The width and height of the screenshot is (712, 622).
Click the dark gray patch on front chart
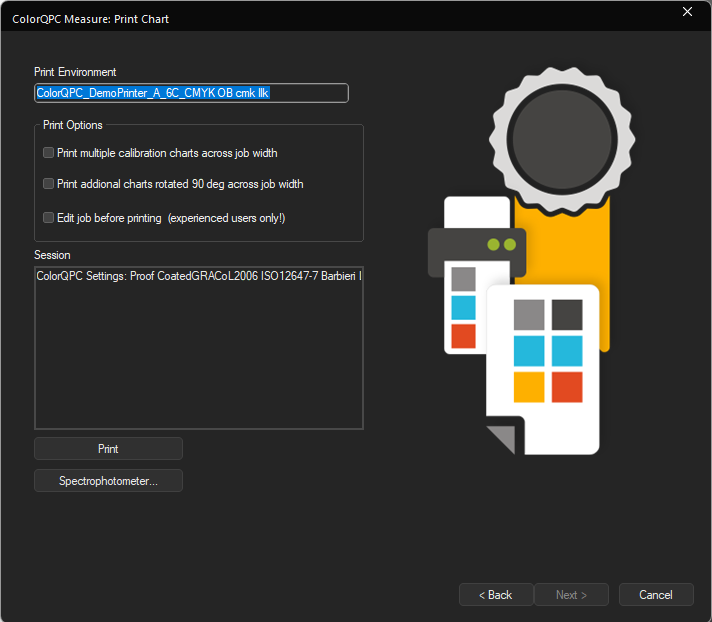click(x=567, y=315)
